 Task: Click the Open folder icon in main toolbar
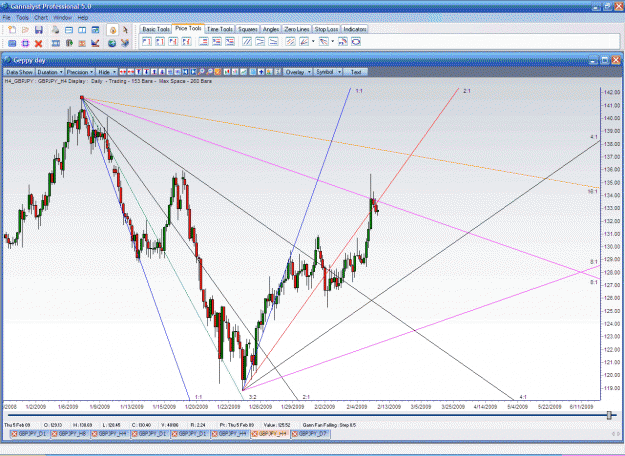point(26,30)
